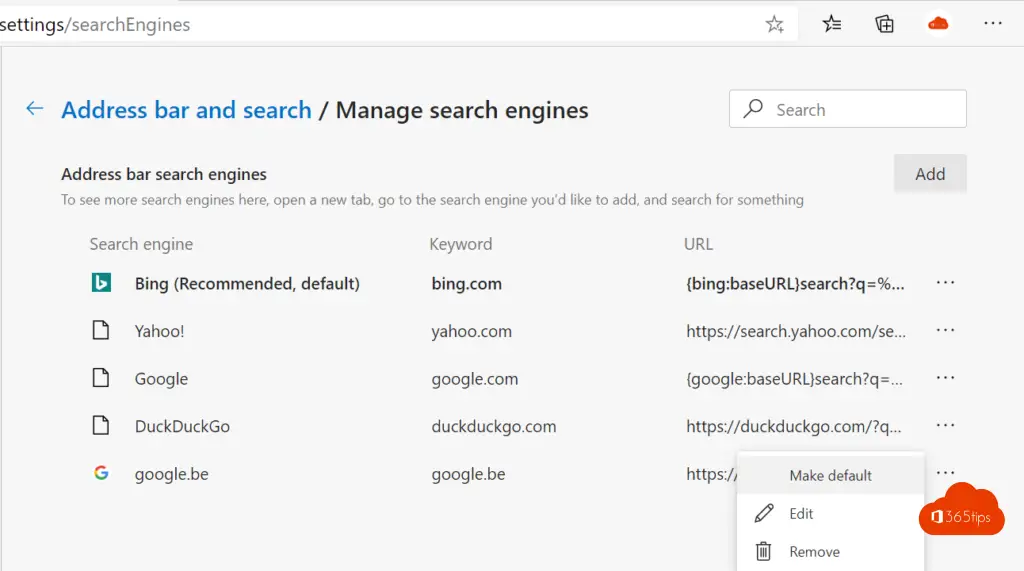Click the URL column header
The image size is (1024, 571).
(x=698, y=244)
